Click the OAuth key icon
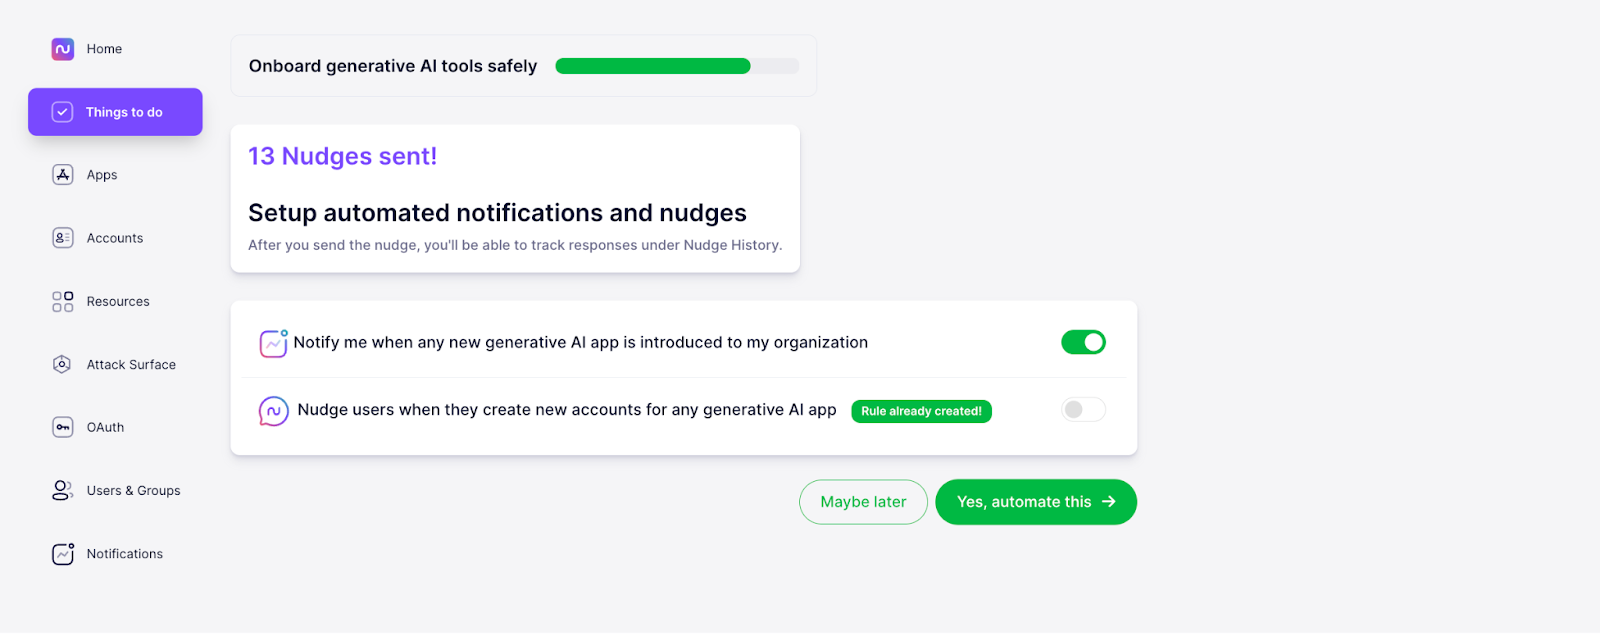Viewport: 1600px width, 634px height. [x=61, y=427]
